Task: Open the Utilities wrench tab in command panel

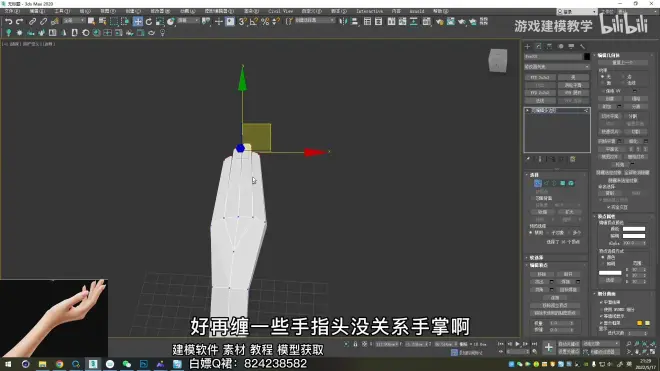Action: [x=582, y=46]
